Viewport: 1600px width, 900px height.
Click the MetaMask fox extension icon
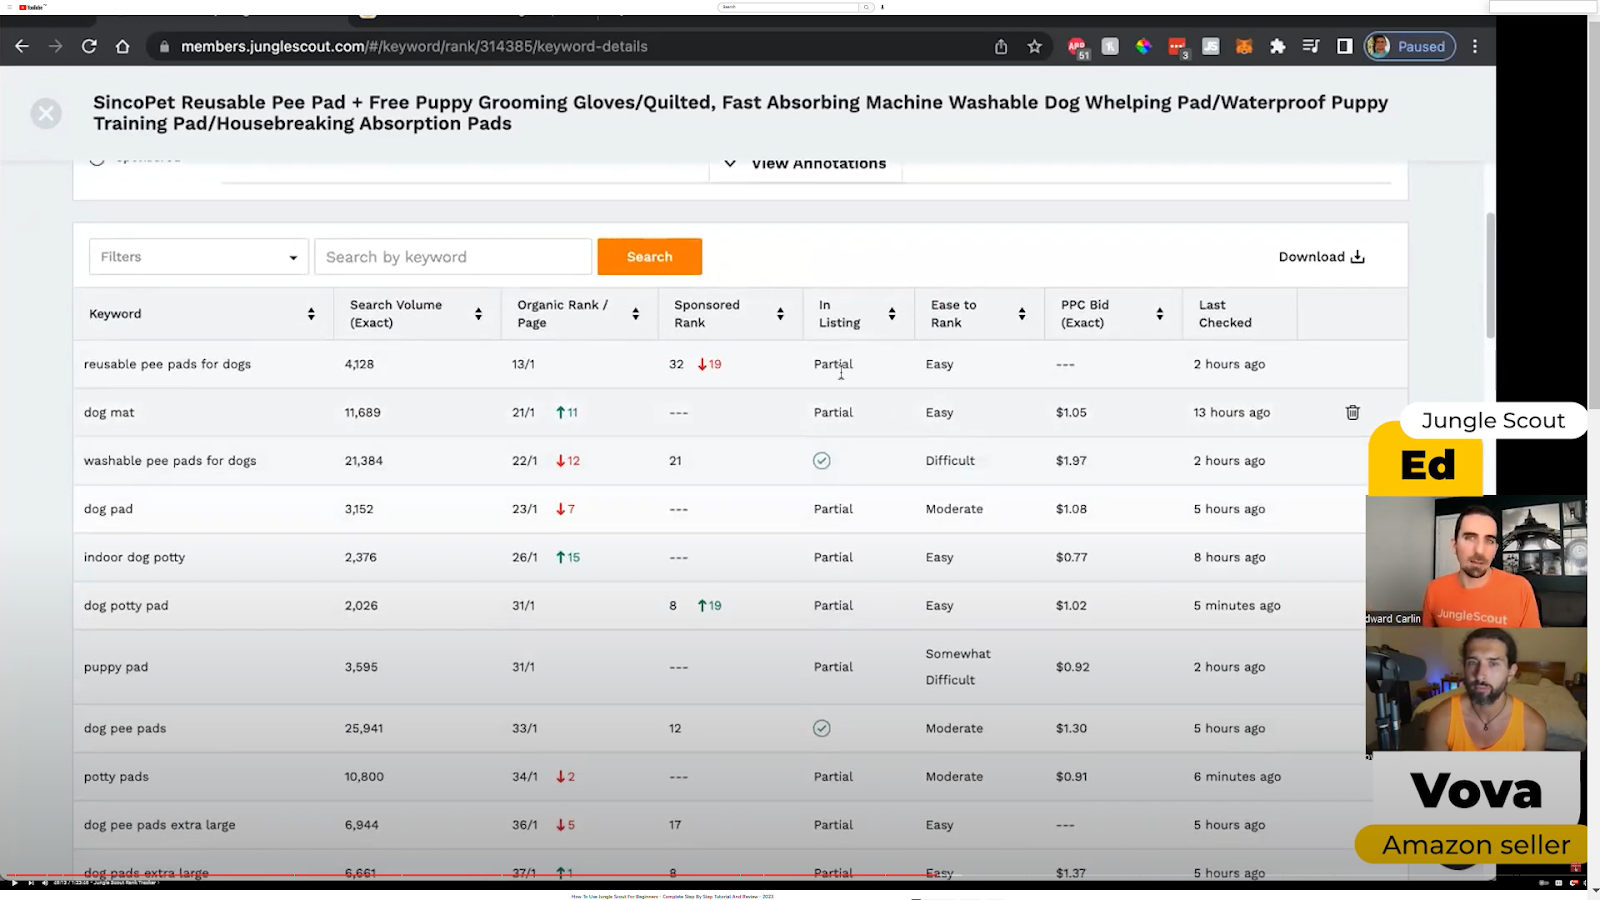click(1244, 46)
